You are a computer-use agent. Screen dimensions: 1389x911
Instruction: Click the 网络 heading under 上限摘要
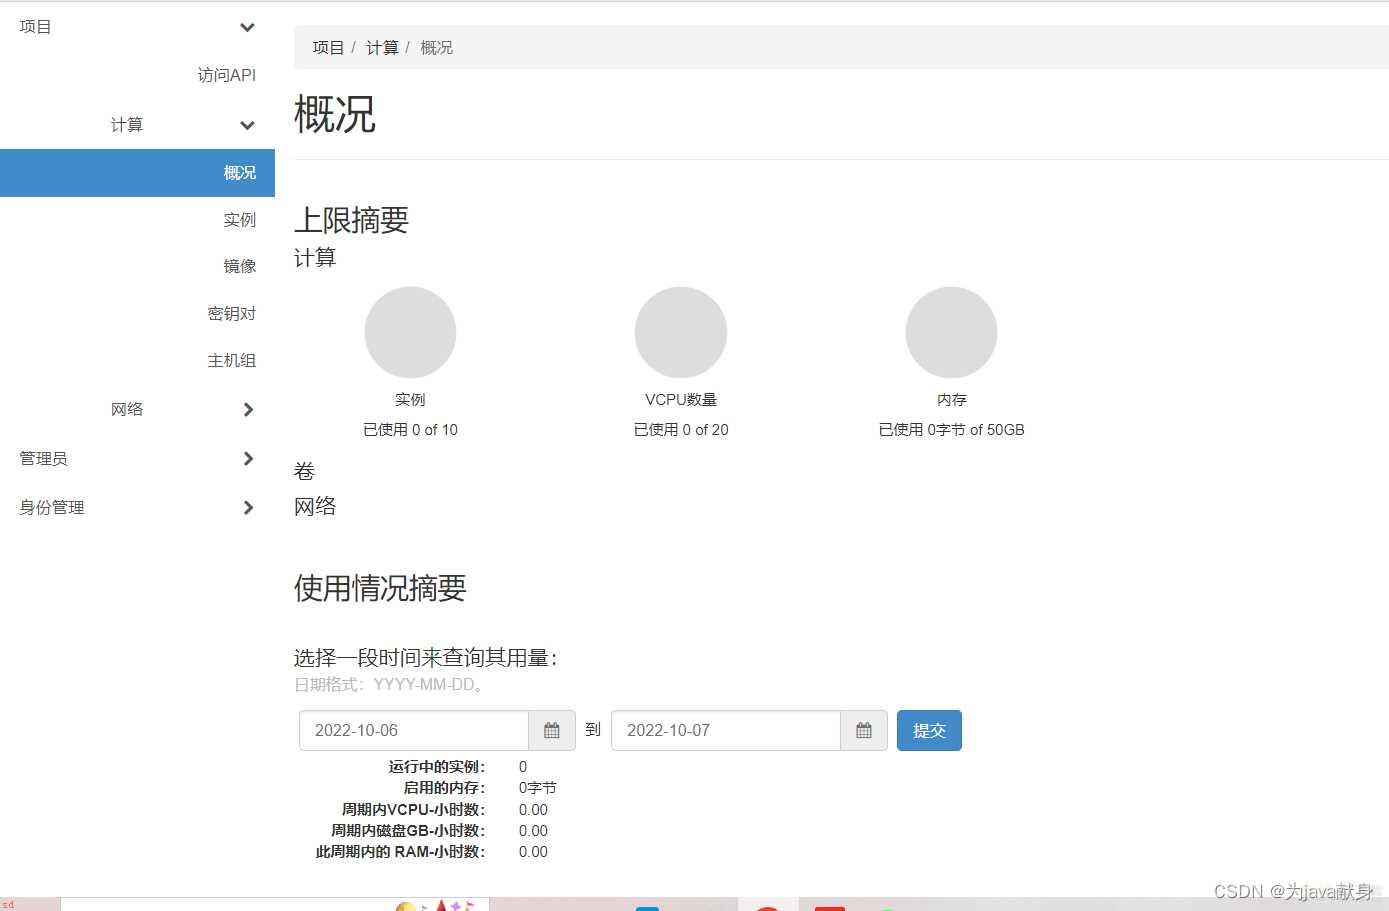tap(315, 506)
